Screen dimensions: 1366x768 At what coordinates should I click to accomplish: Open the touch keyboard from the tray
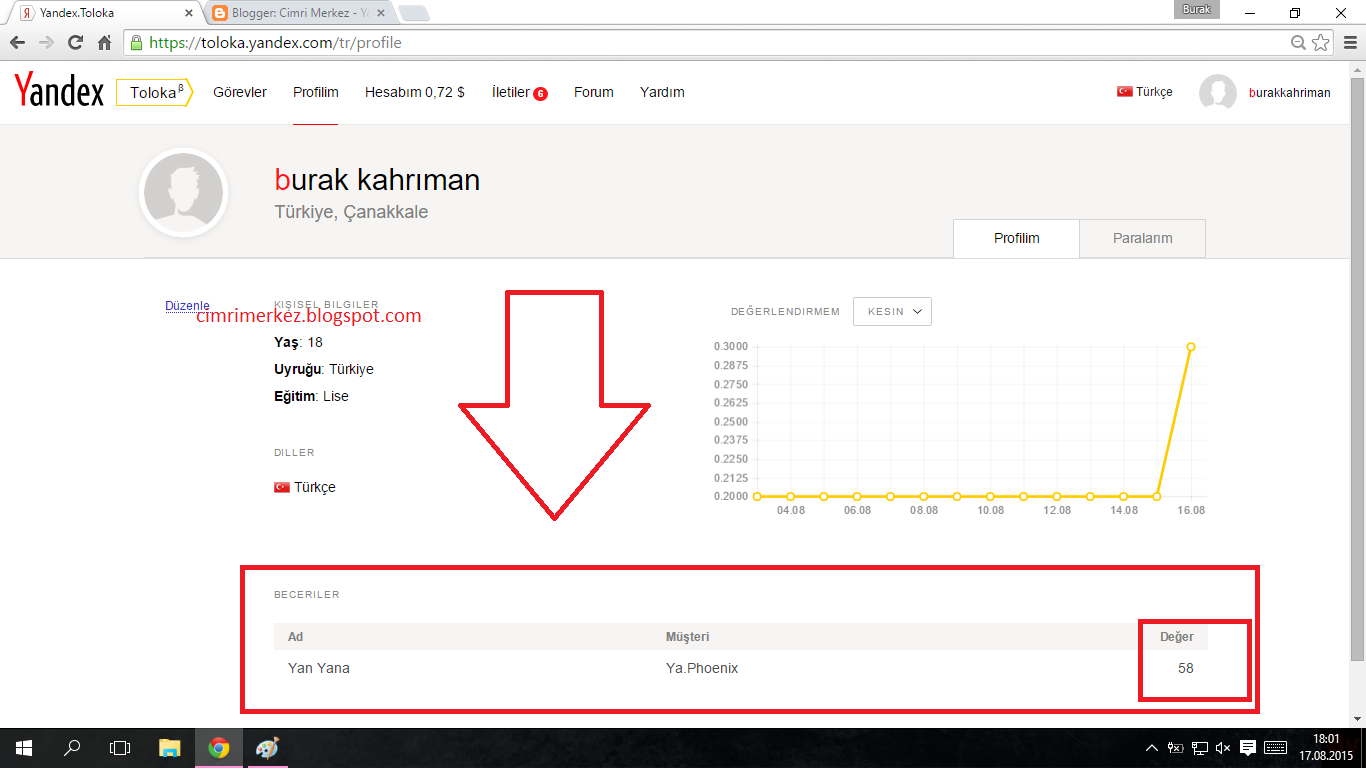(1275, 748)
